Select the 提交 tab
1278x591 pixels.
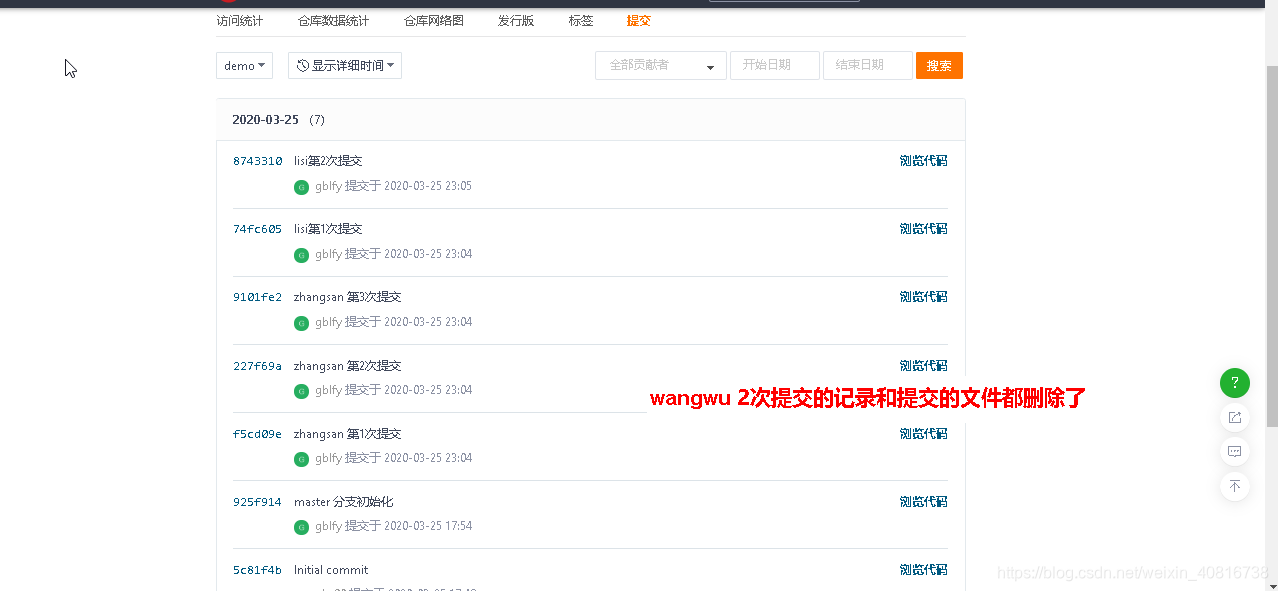pyautogui.click(x=639, y=21)
